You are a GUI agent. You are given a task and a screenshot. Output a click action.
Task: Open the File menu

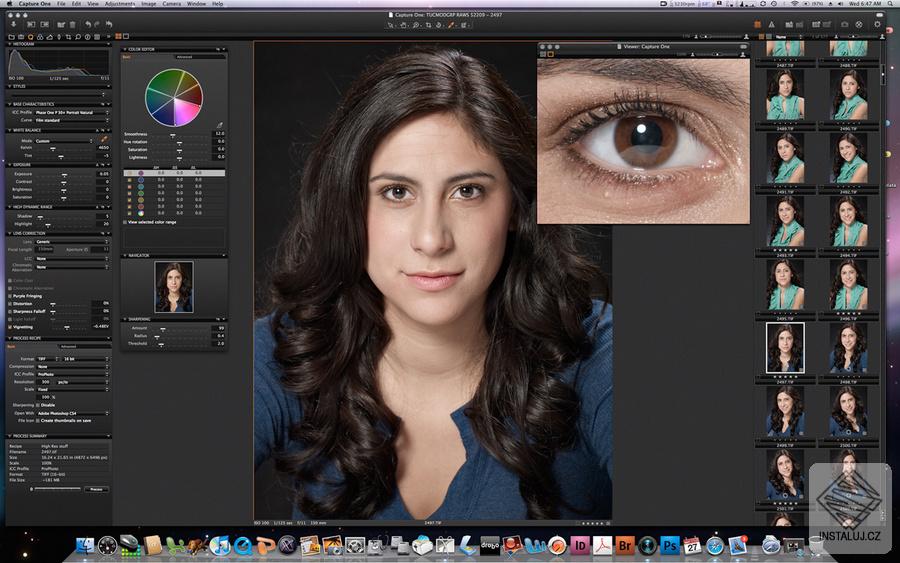[x=61, y=4]
